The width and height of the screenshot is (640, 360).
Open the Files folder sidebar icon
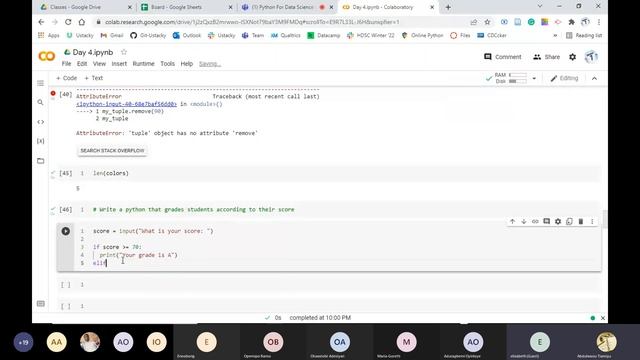(x=40, y=161)
